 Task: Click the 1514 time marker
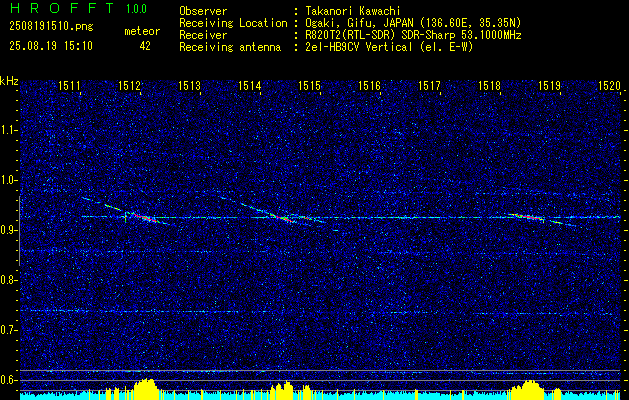click(x=250, y=85)
